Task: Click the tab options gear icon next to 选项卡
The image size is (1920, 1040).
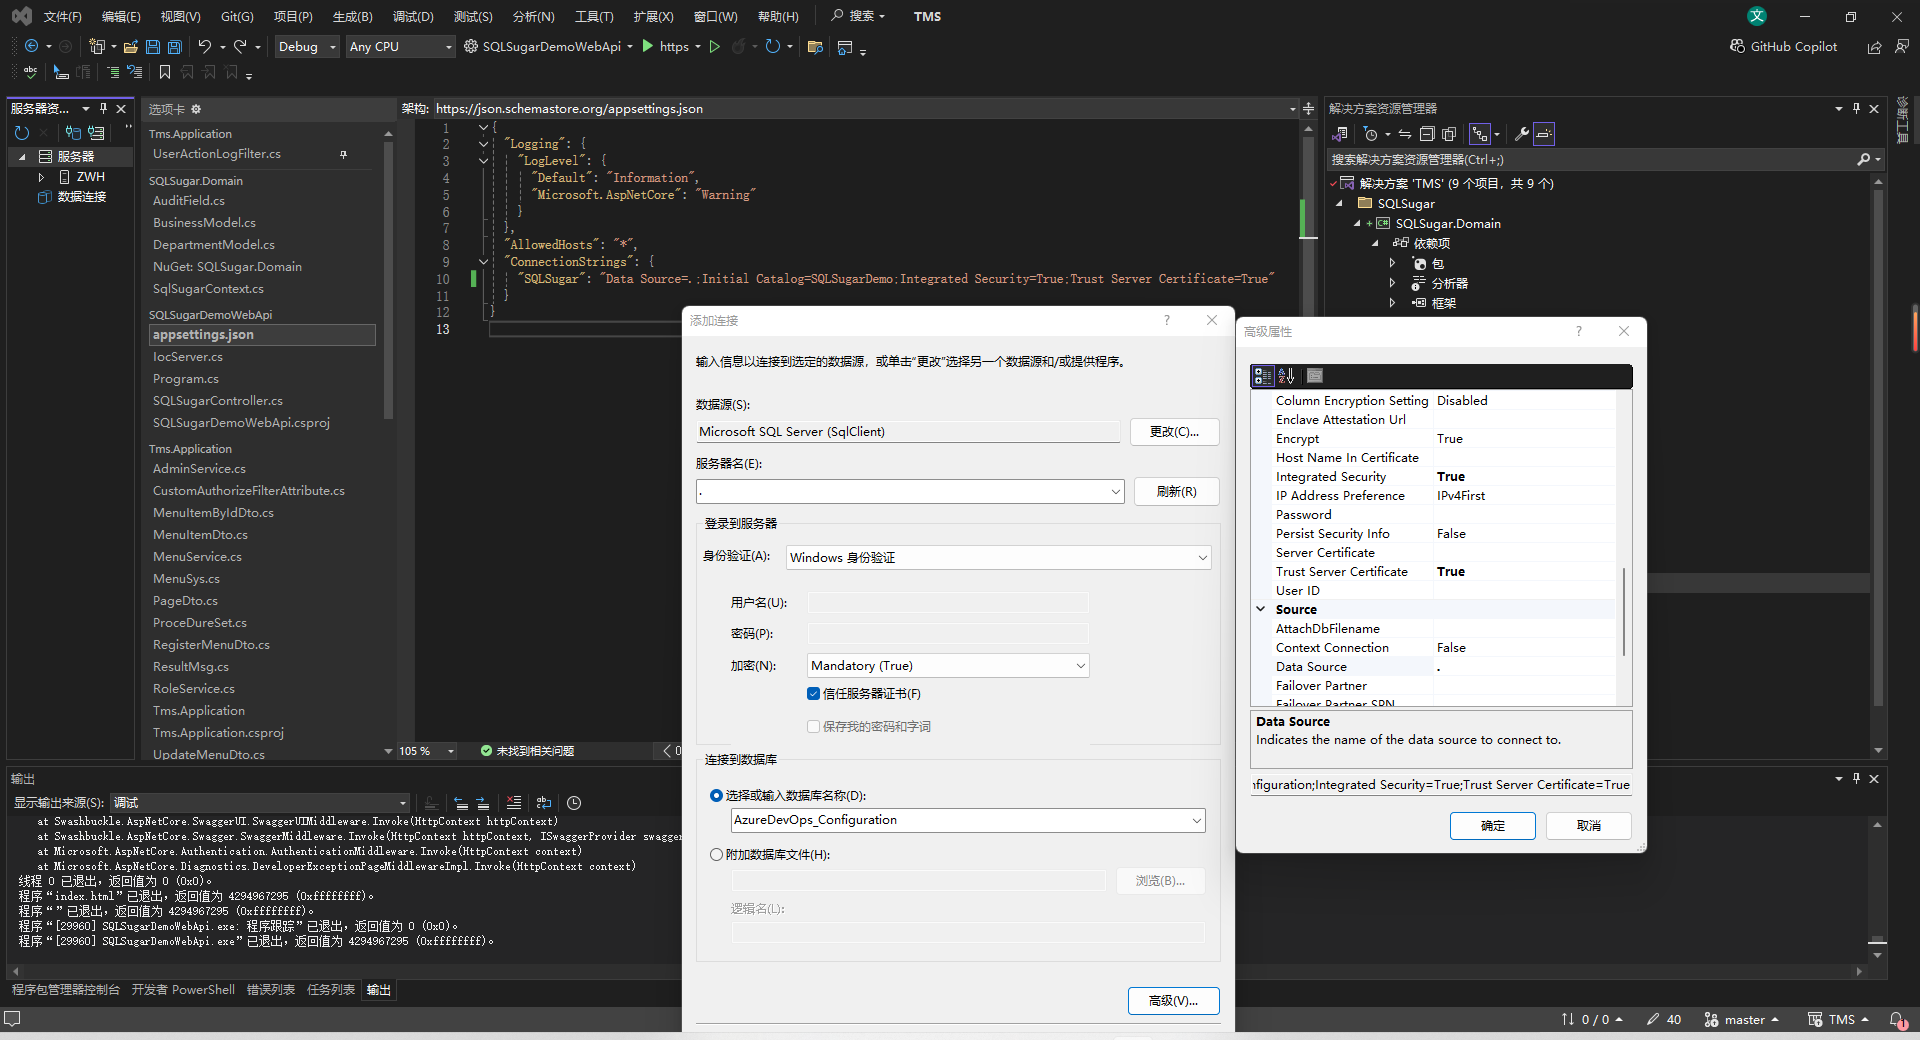Action: [196, 109]
